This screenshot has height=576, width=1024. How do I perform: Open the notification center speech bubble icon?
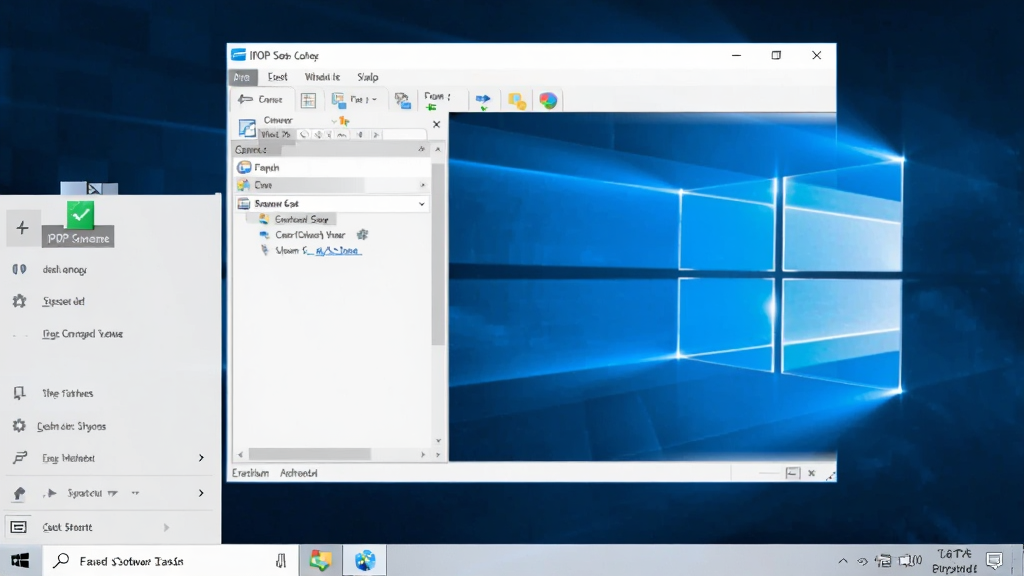(994, 560)
